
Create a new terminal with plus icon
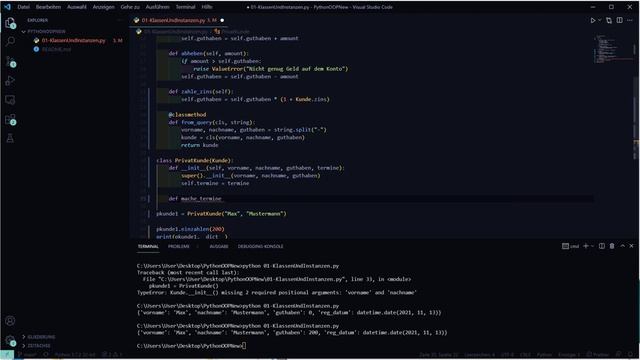coord(586,246)
